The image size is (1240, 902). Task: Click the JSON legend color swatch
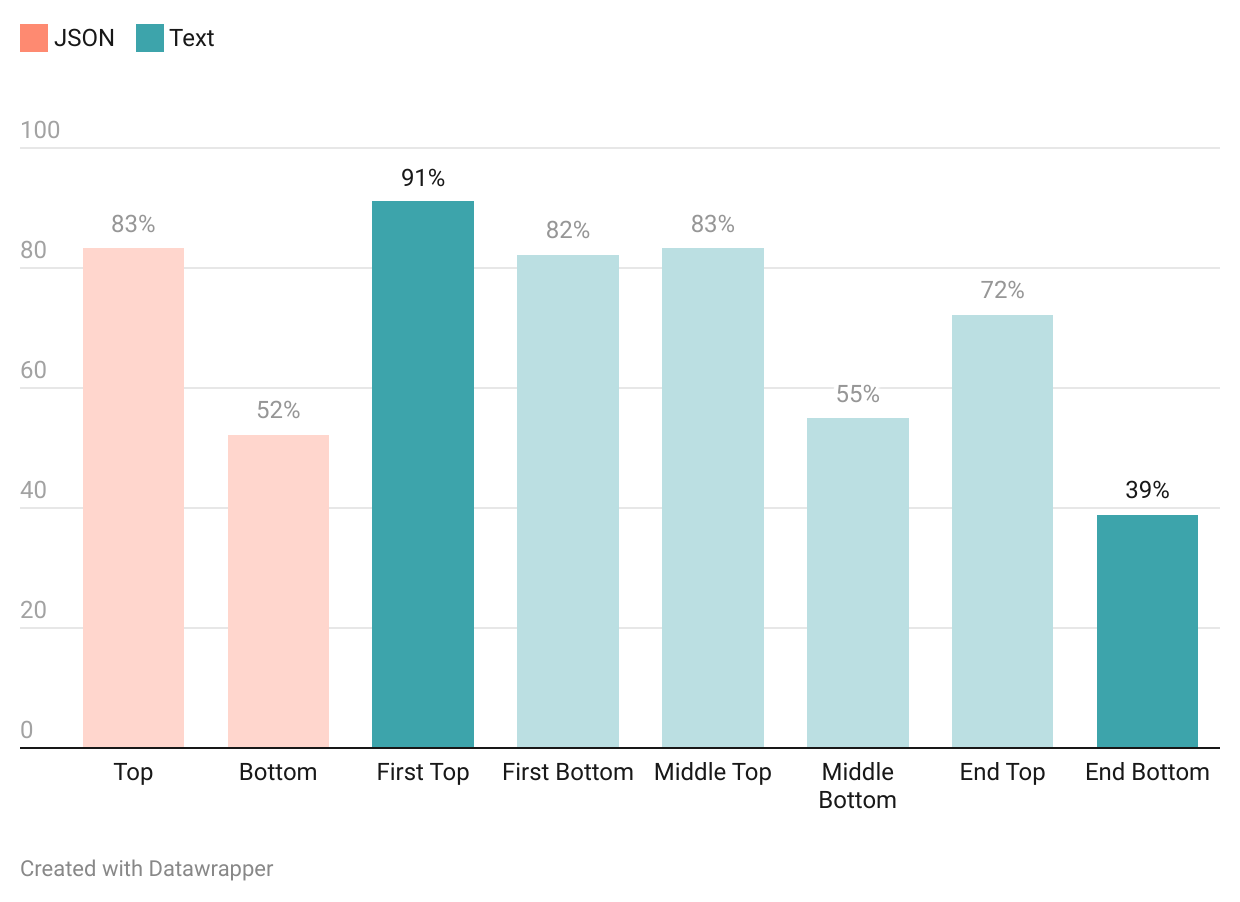[x=34, y=38]
